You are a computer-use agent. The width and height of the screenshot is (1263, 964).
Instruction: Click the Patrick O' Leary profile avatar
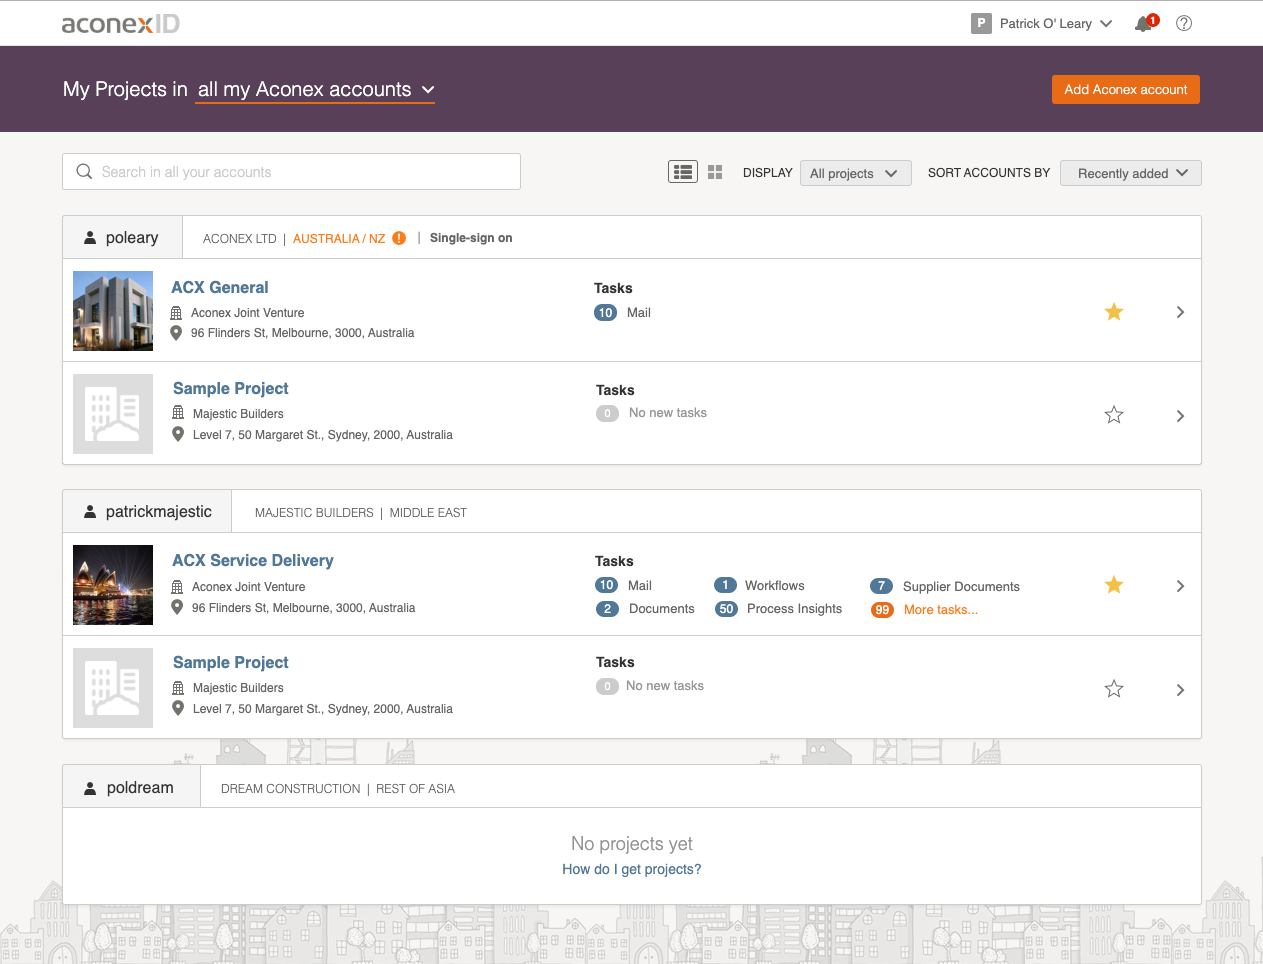981,23
